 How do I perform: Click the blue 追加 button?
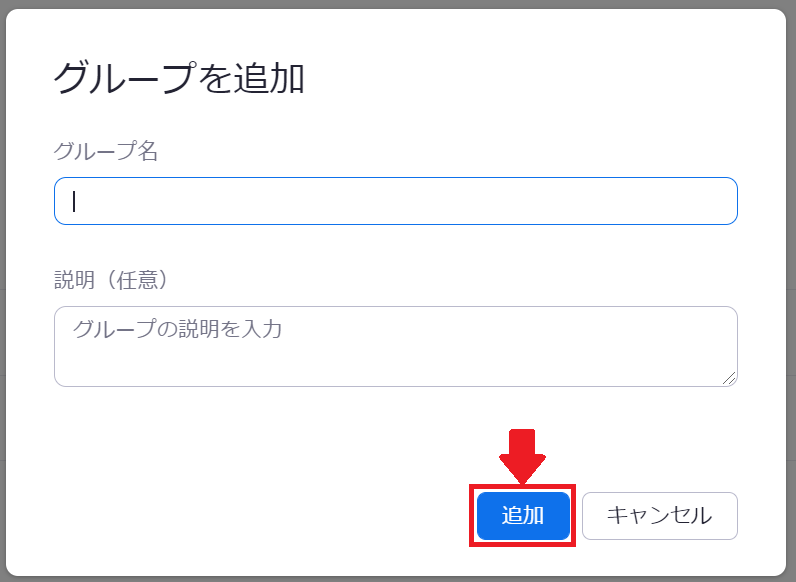point(523,515)
